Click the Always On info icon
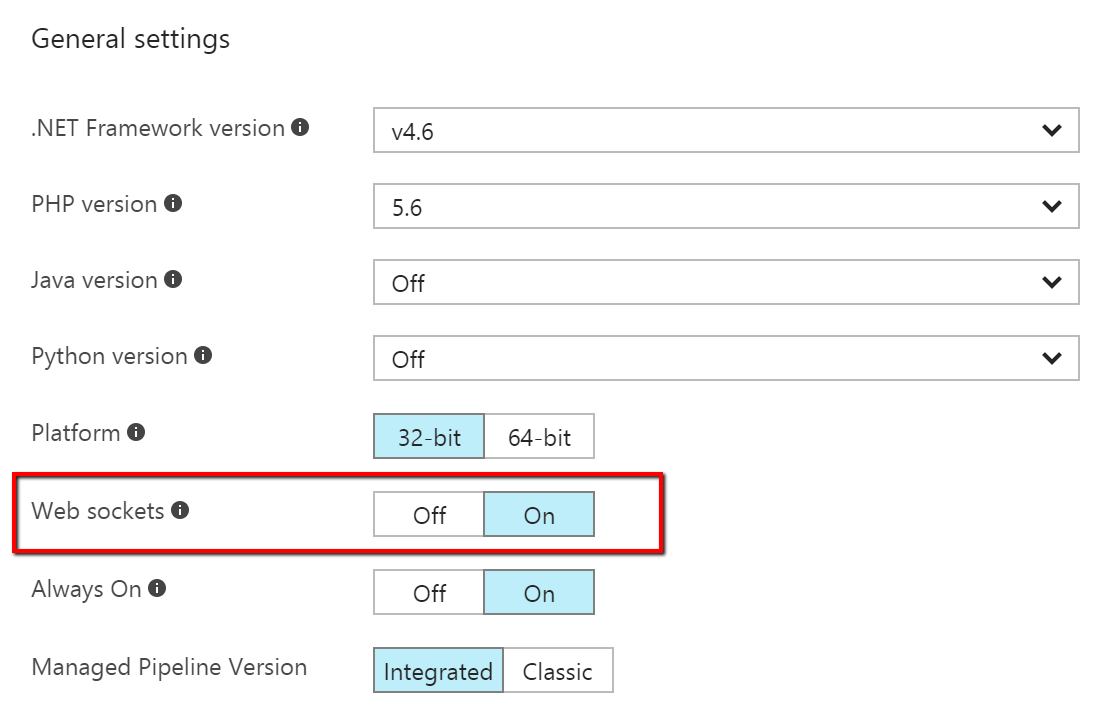Image resolution: width=1119 pixels, height=715 pixels. pos(157,589)
